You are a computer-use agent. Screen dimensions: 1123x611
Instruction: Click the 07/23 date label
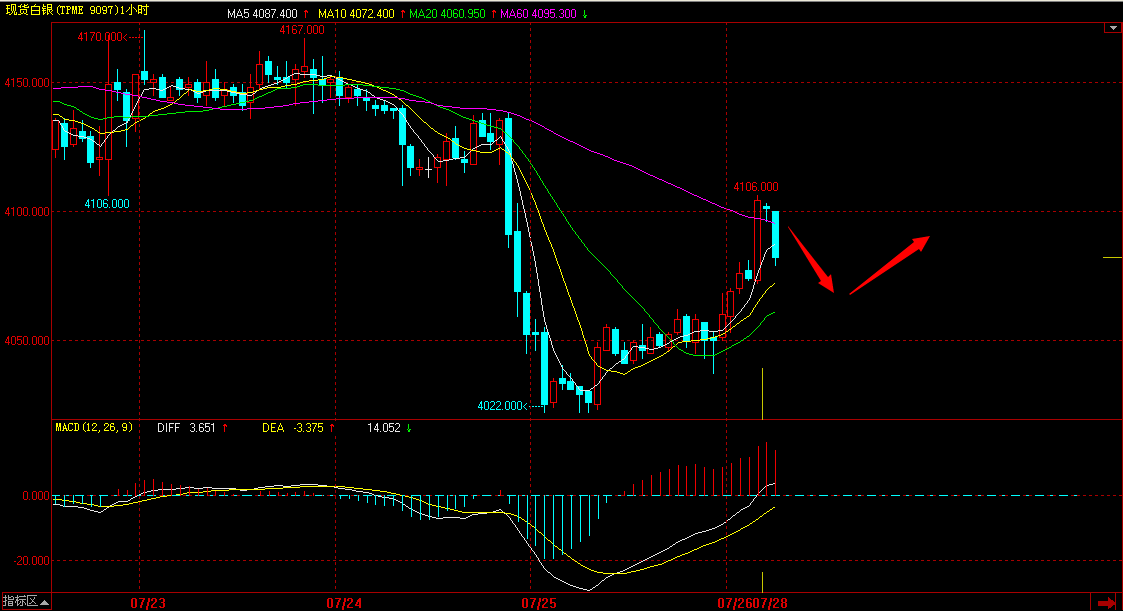pyautogui.click(x=148, y=603)
